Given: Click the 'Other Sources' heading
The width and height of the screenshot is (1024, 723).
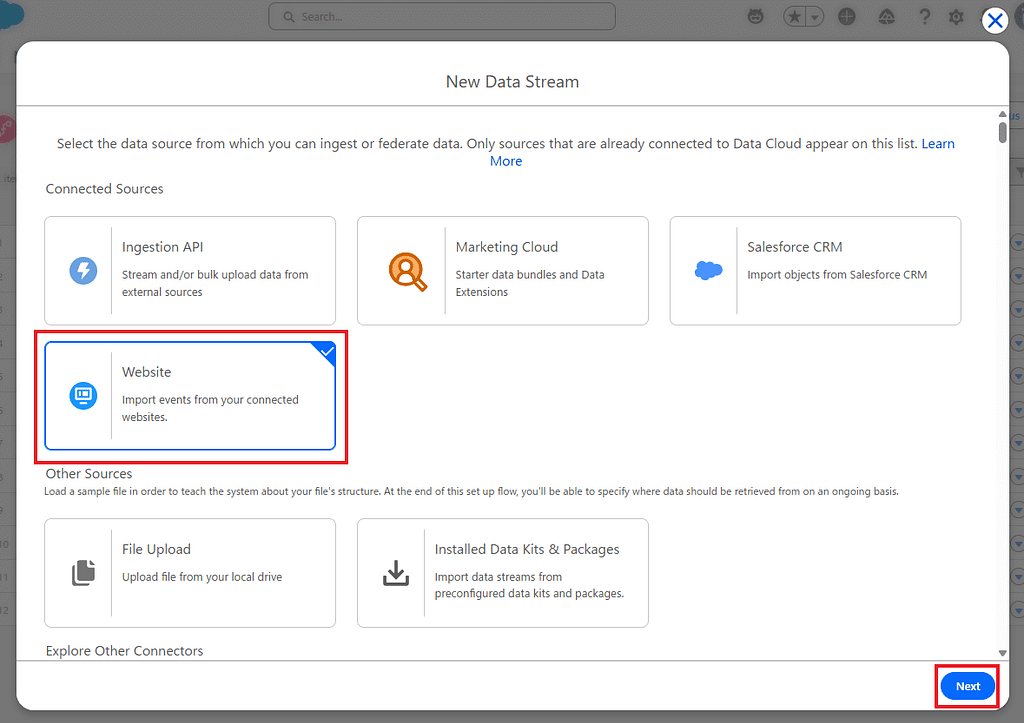Looking at the screenshot, I should pos(89,474).
